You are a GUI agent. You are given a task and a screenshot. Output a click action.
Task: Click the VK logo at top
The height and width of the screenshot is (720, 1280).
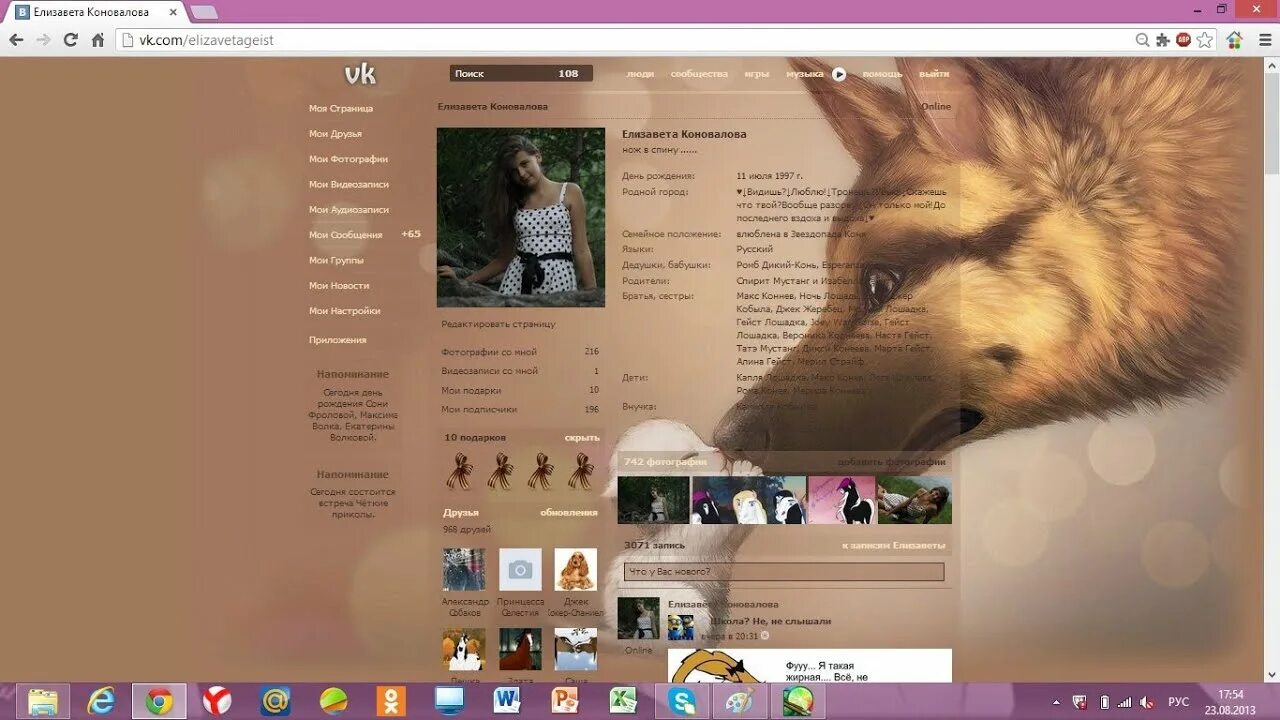360,74
